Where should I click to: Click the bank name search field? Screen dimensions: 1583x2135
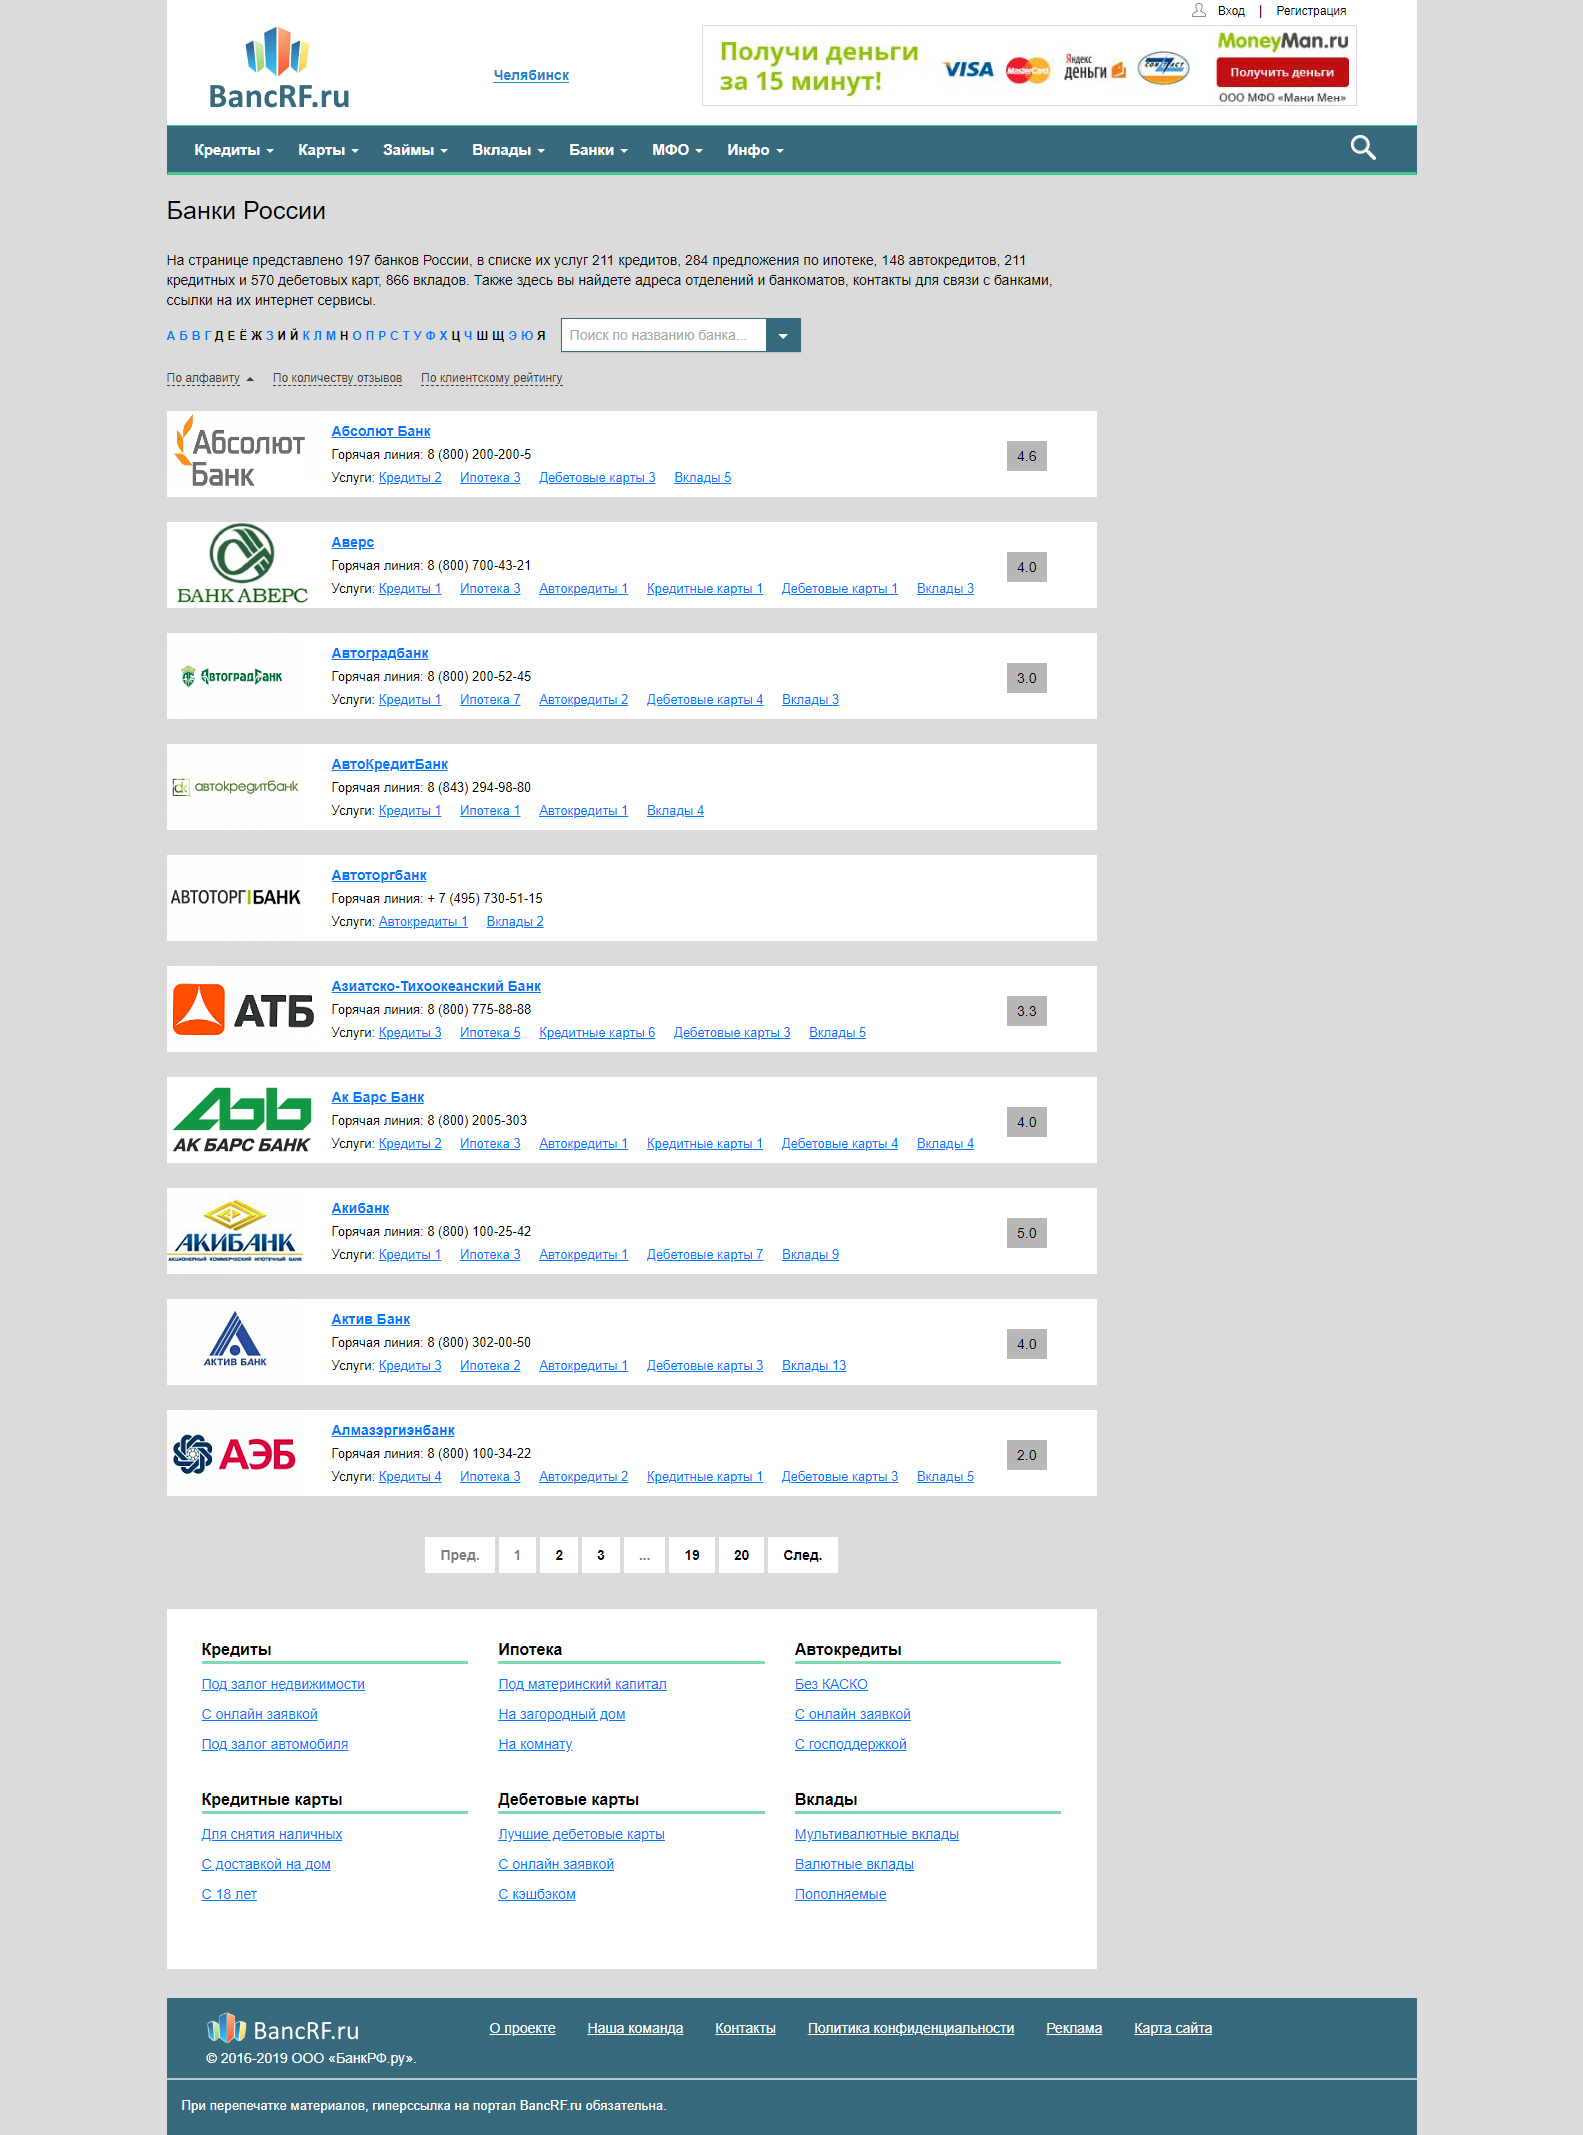coord(664,335)
